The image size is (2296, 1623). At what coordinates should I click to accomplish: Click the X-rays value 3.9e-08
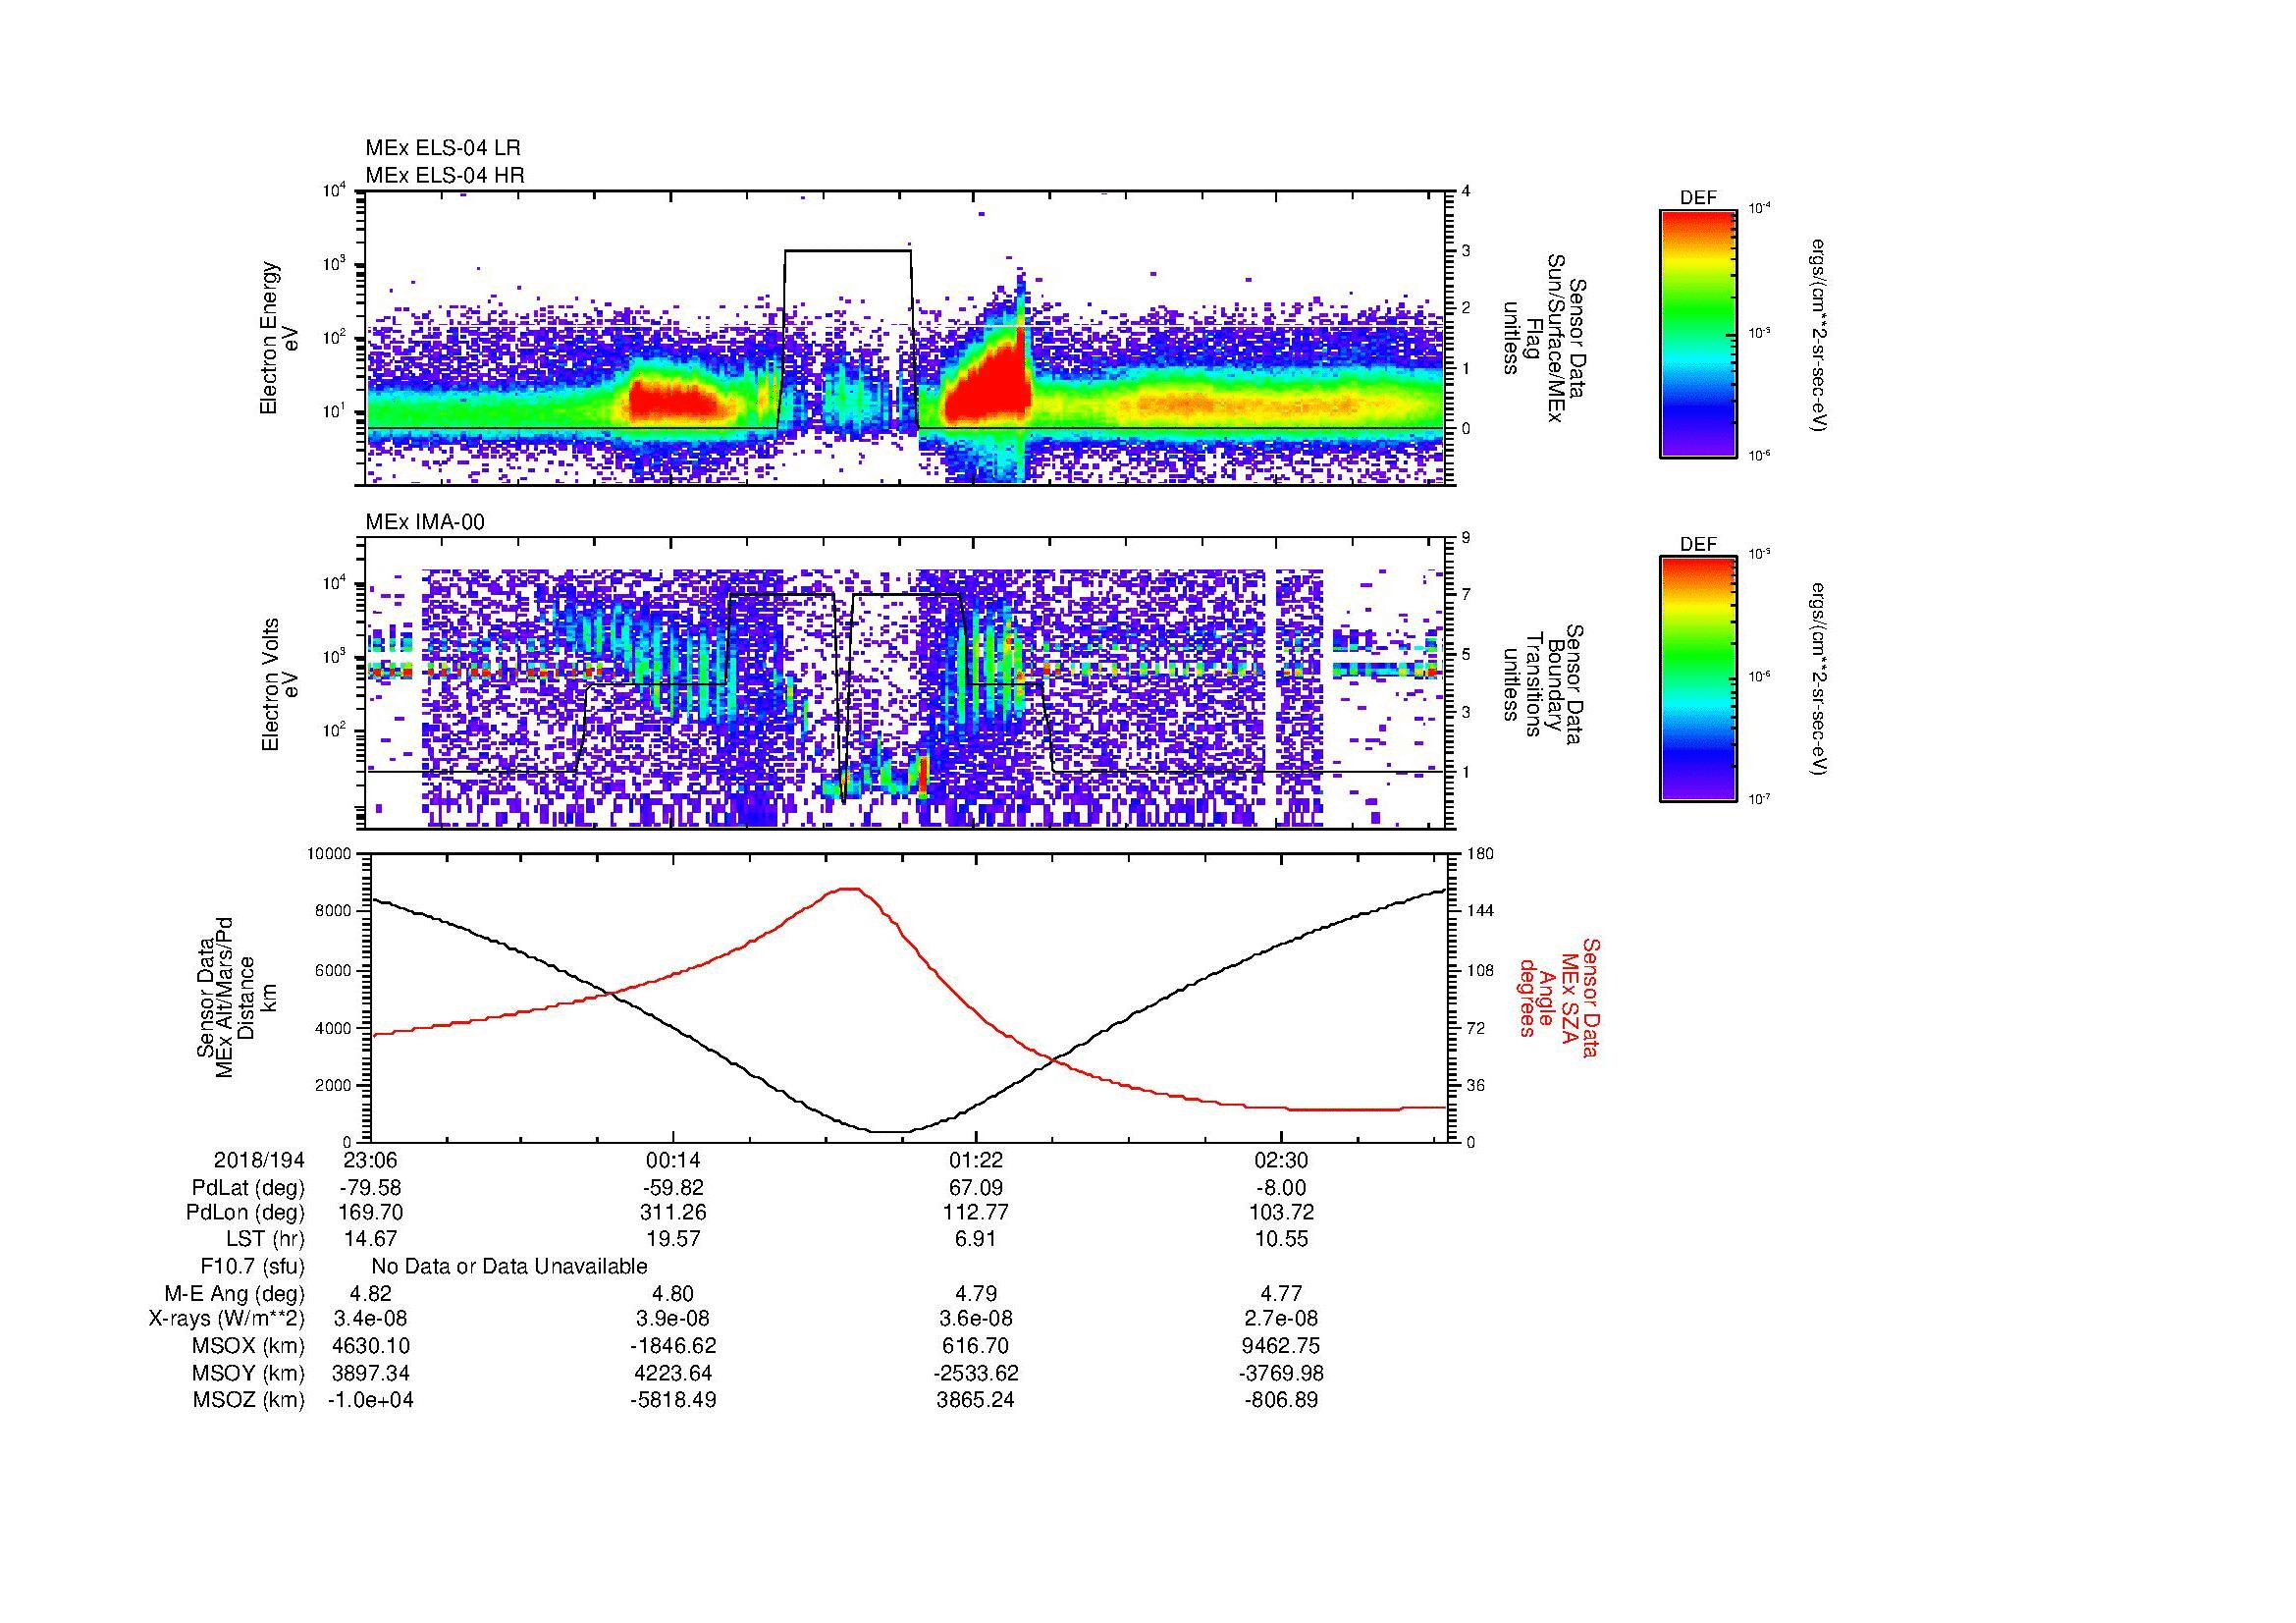(673, 1319)
